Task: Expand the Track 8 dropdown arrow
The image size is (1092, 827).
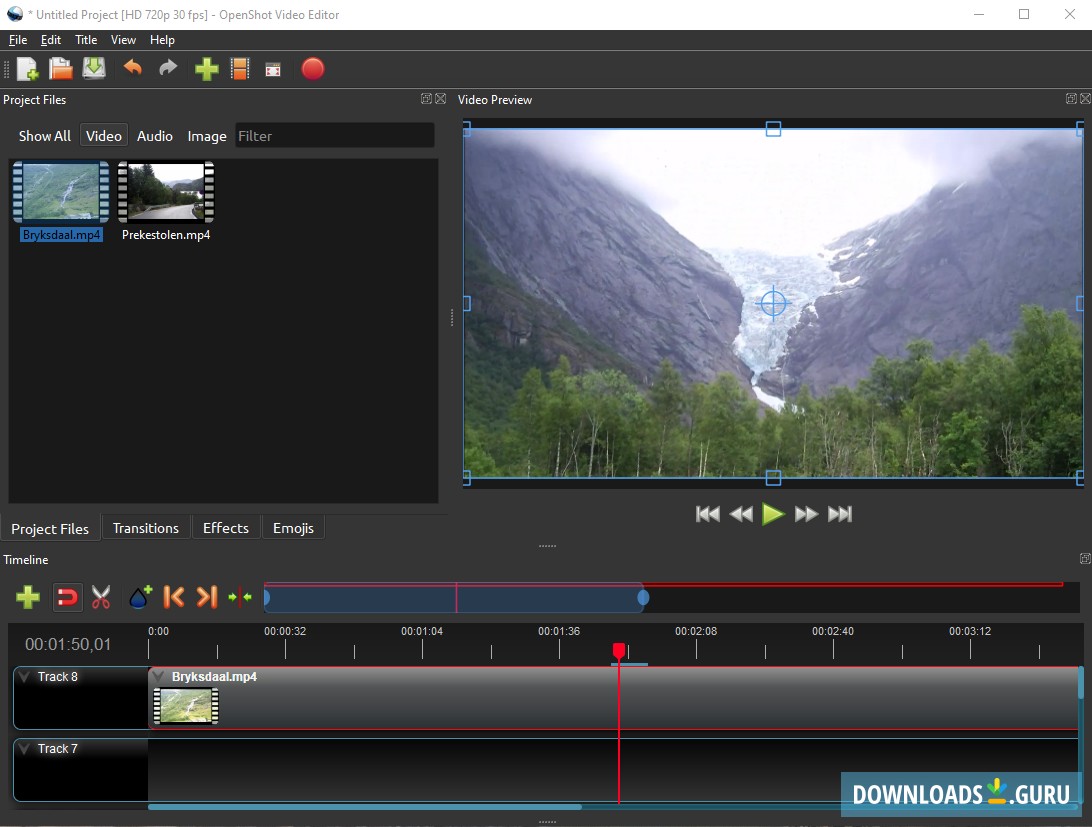Action: pyautogui.click(x=25, y=677)
